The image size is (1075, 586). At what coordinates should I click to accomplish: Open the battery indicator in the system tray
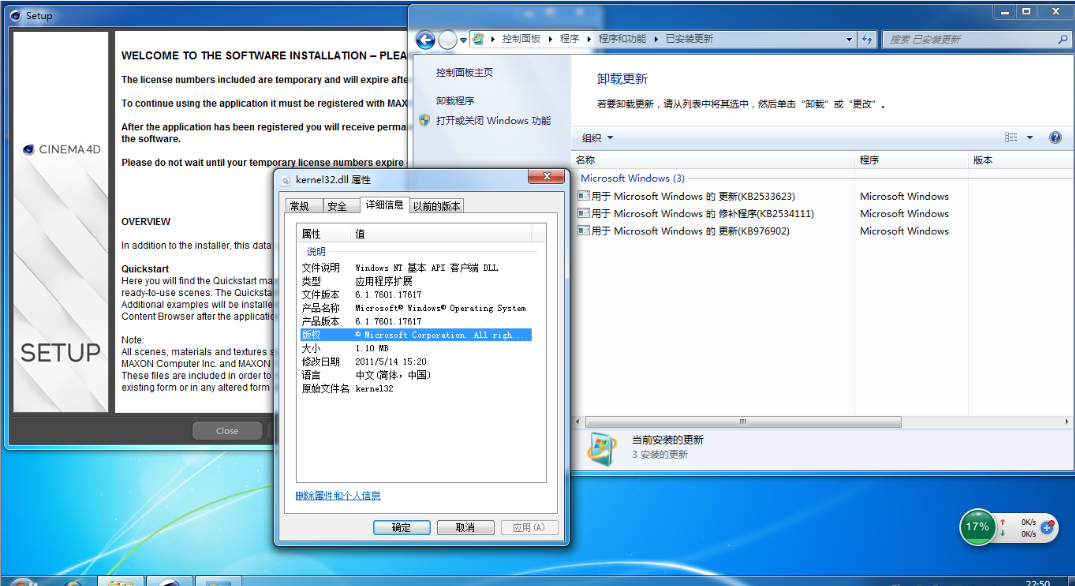(x=977, y=527)
